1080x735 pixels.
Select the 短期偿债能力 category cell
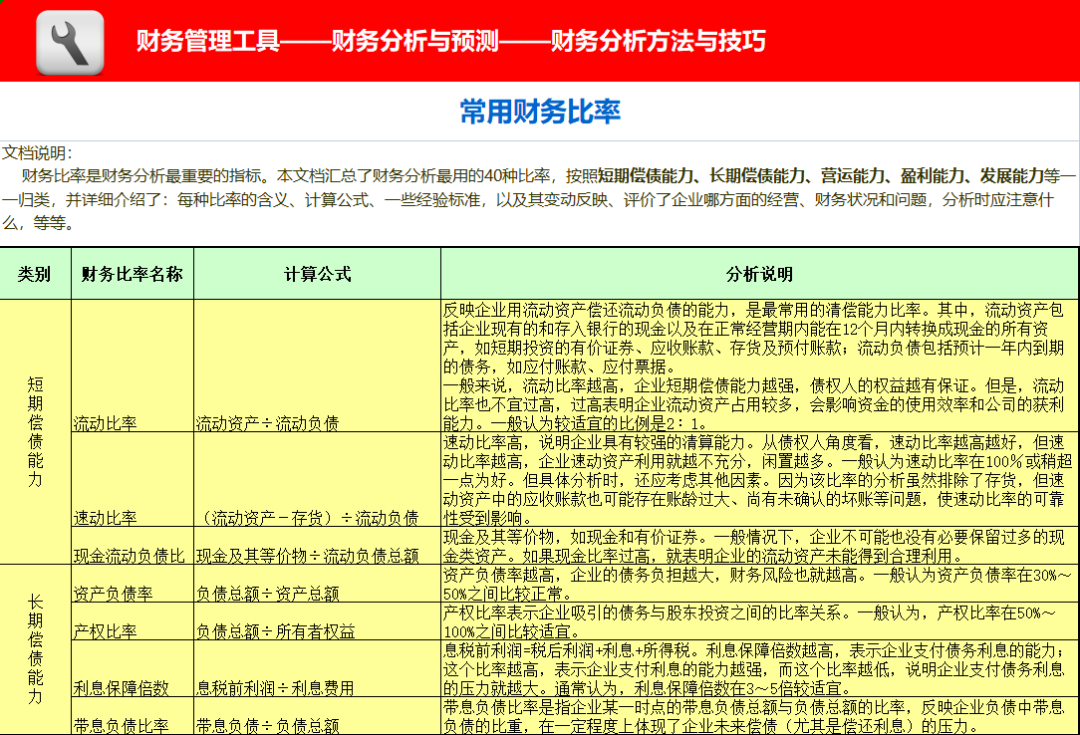pos(36,430)
